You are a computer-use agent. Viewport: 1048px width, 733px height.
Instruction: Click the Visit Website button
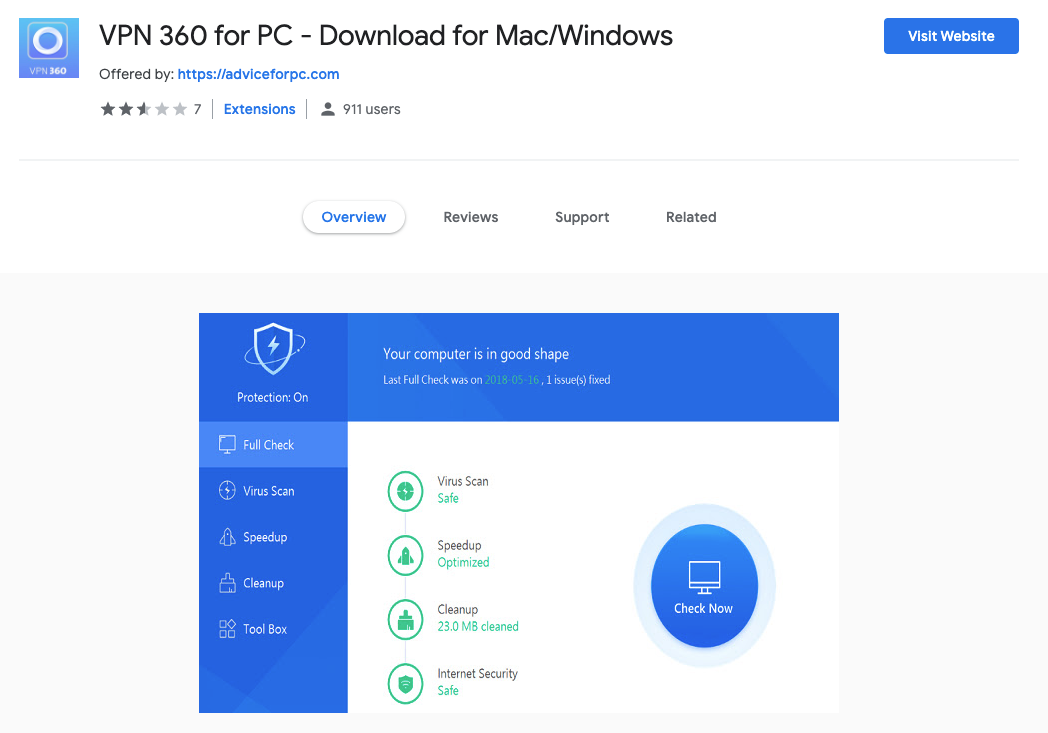(950, 35)
